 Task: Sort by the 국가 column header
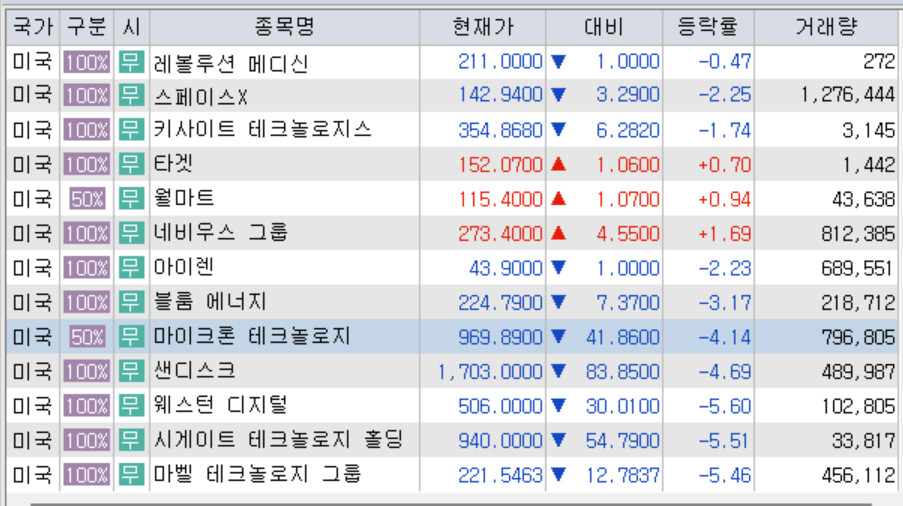(33, 27)
